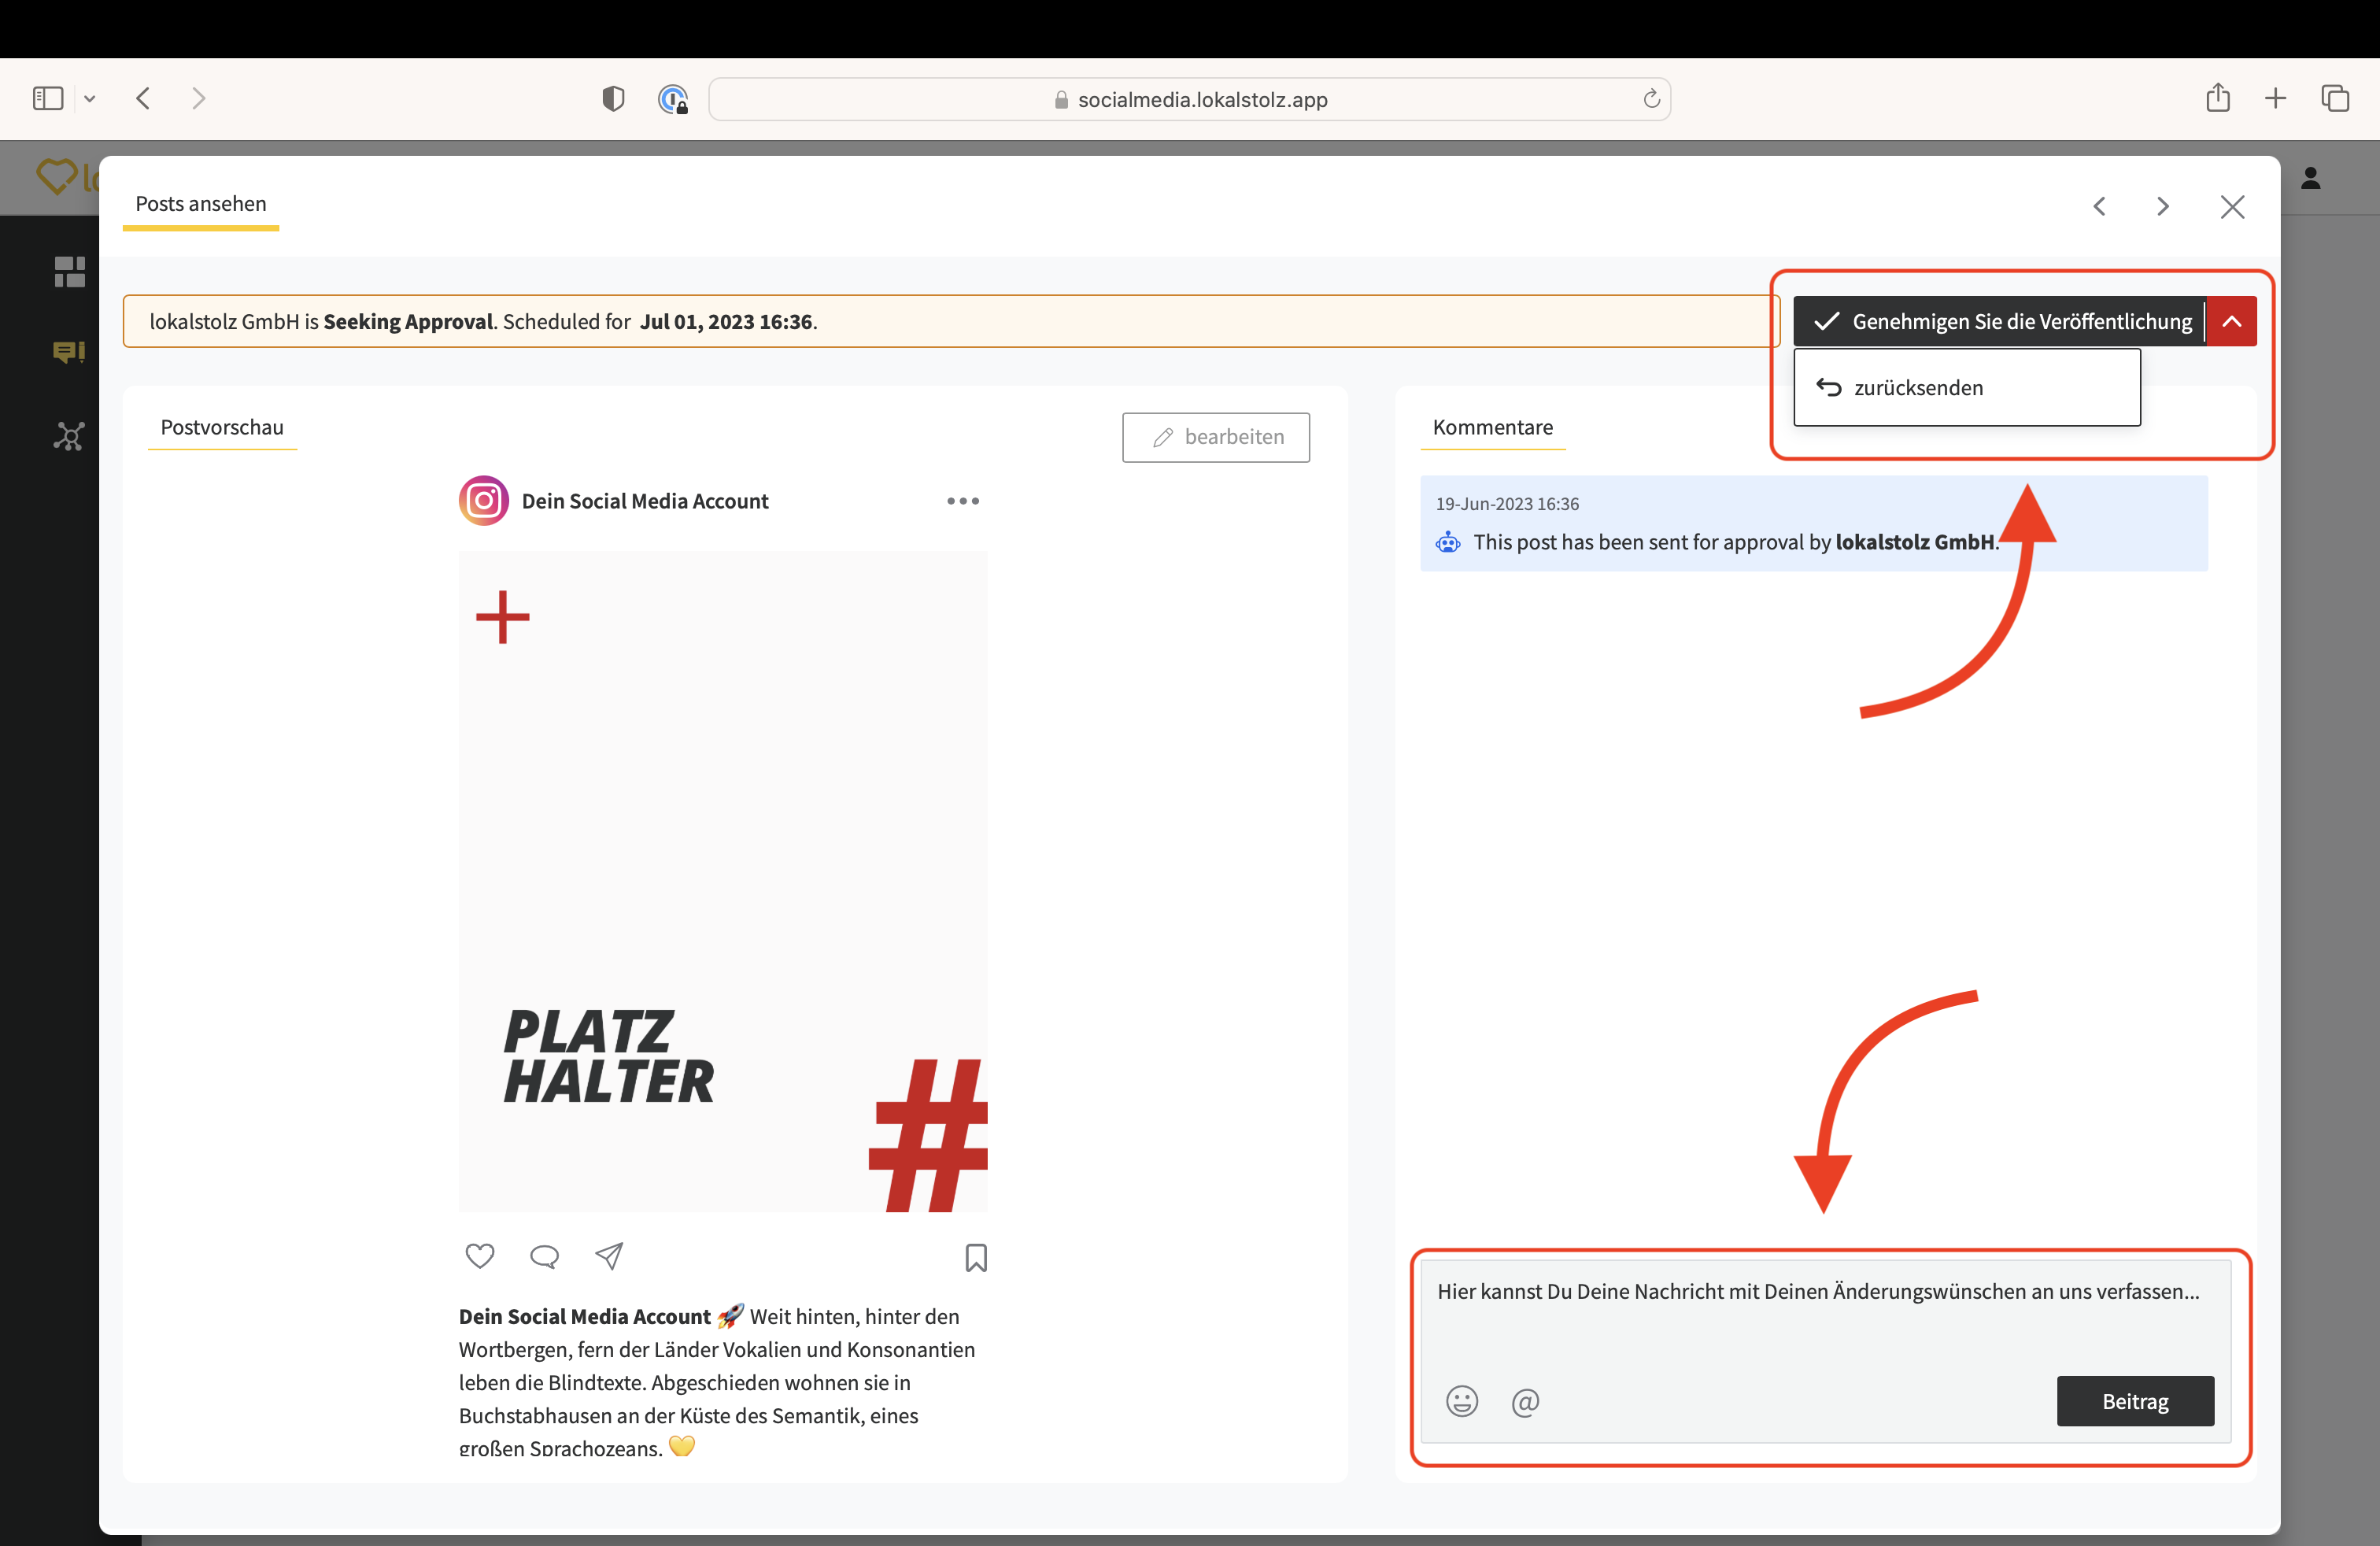Click the Safari share icon in toolbar
2380x1546 pixels.
coord(2217,98)
